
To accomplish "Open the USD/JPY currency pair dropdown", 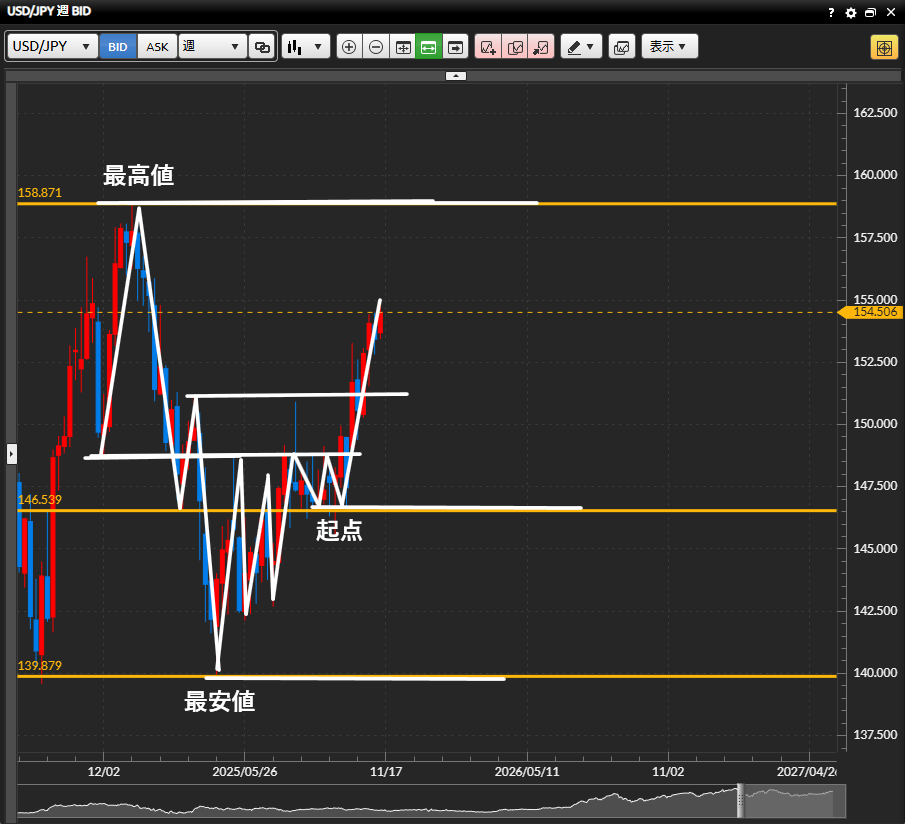I will [x=53, y=47].
